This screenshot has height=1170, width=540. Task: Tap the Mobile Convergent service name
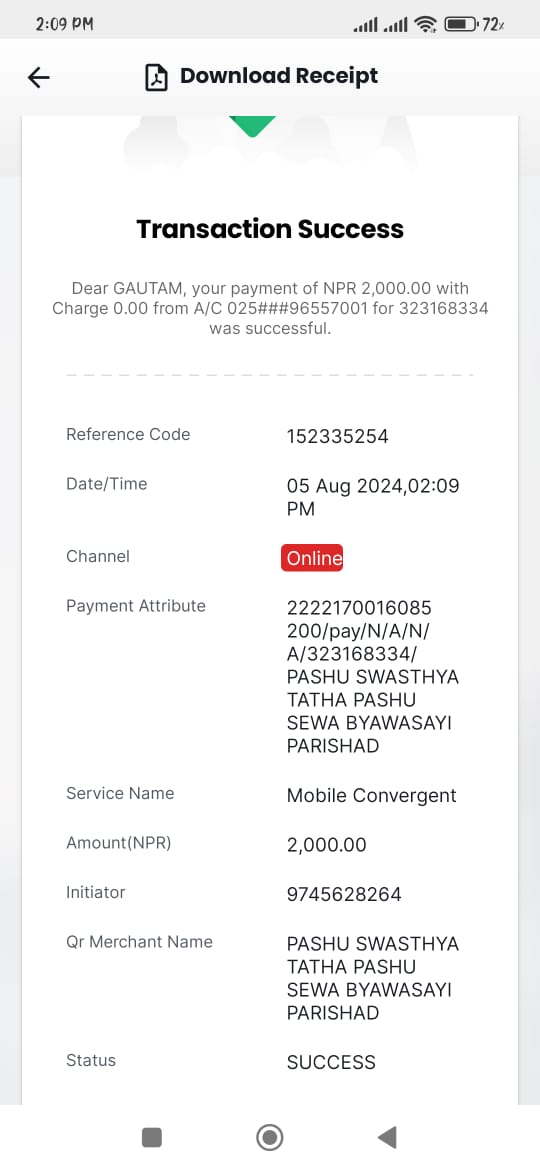click(371, 795)
